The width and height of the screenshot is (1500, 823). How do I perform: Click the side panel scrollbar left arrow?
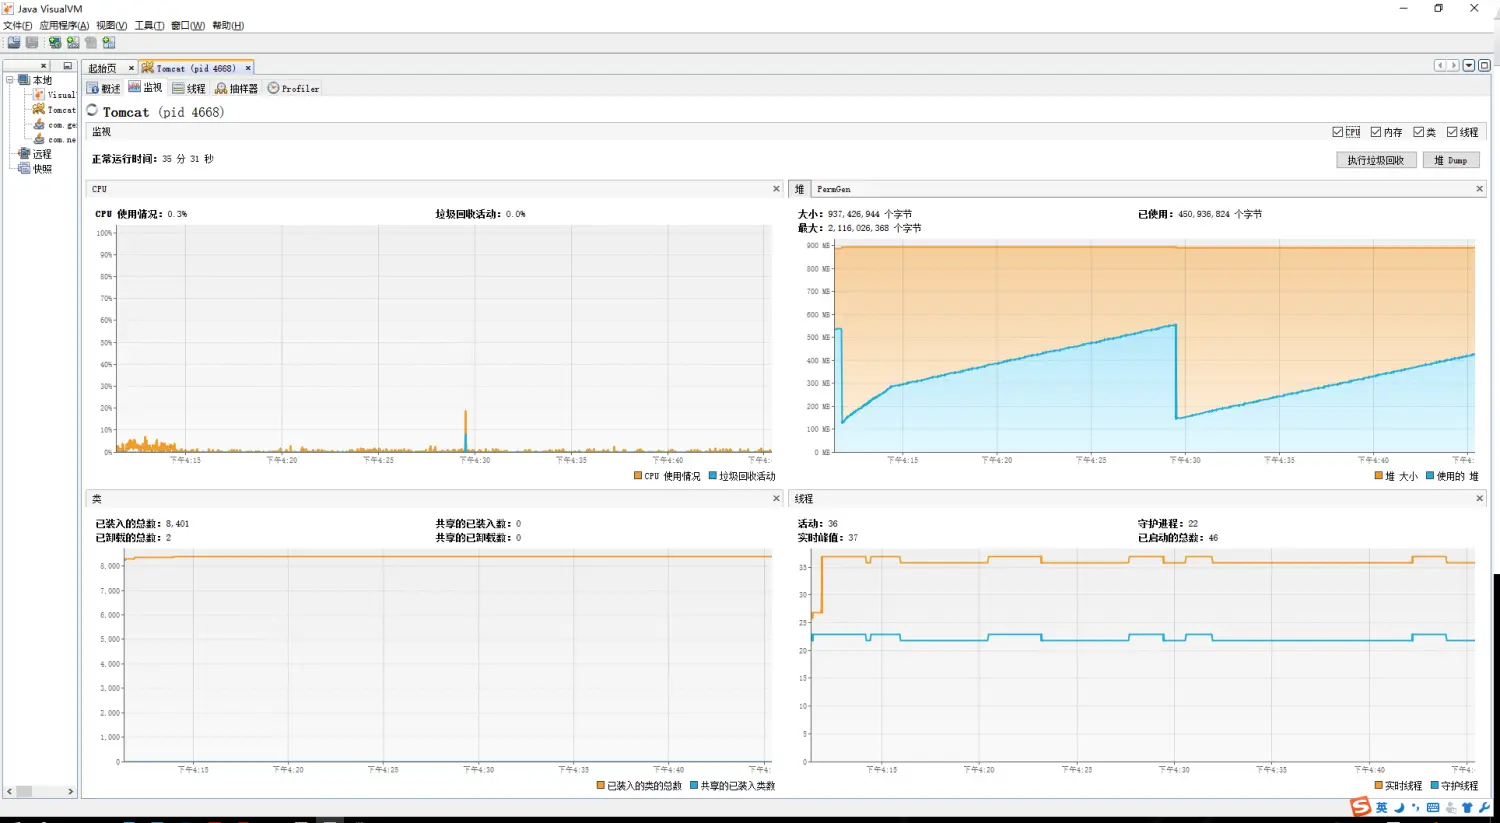(x=9, y=791)
